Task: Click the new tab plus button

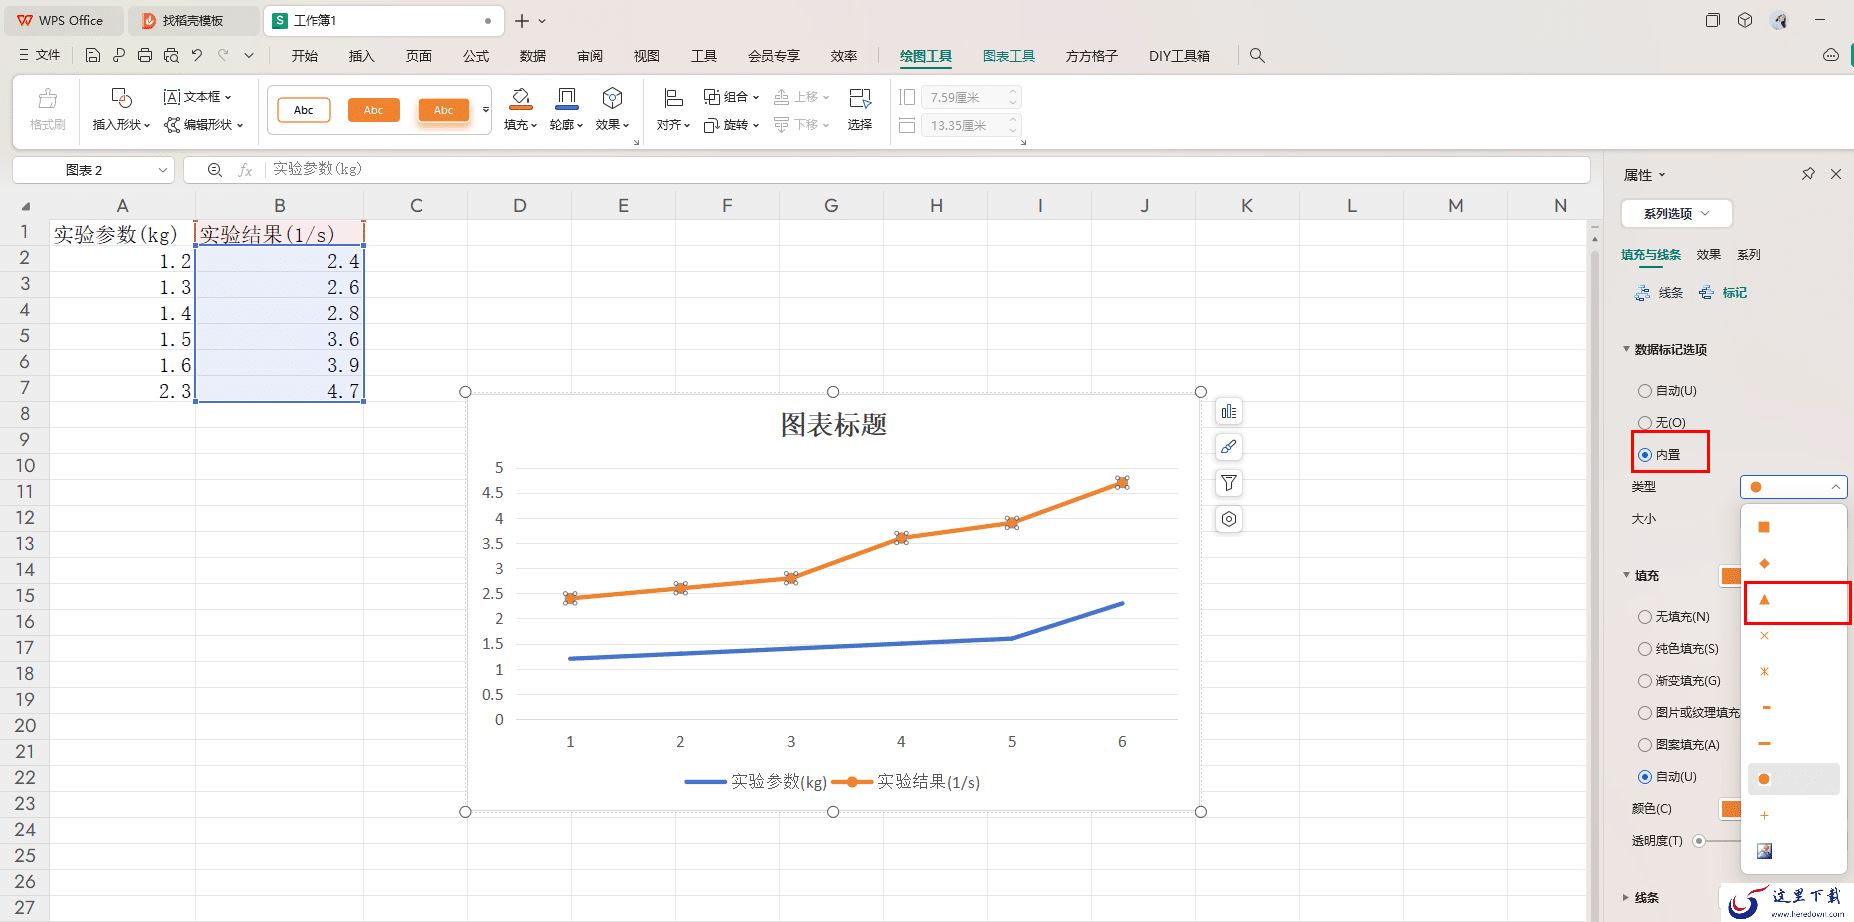Action: click(x=522, y=20)
